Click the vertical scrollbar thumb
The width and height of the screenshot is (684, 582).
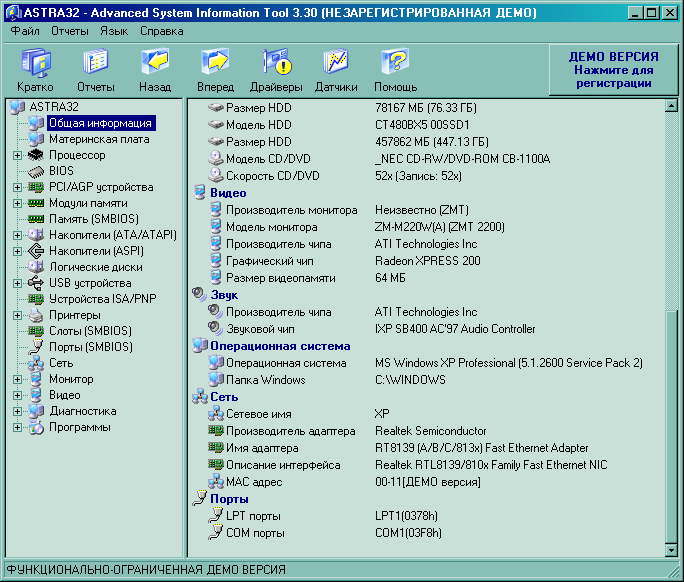coord(671,426)
